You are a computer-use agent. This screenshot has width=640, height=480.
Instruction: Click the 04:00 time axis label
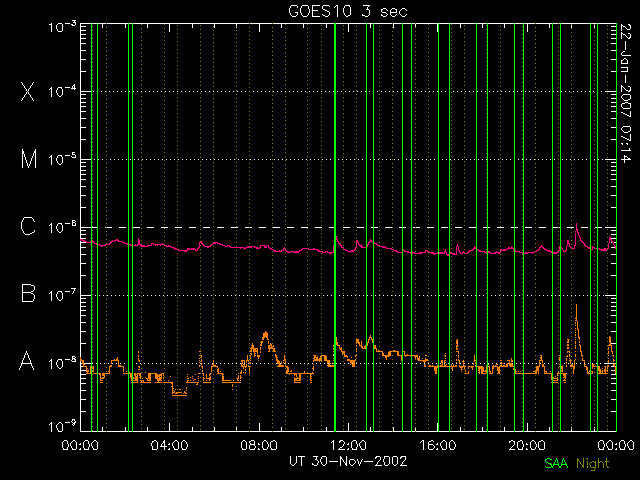(169, 445)
